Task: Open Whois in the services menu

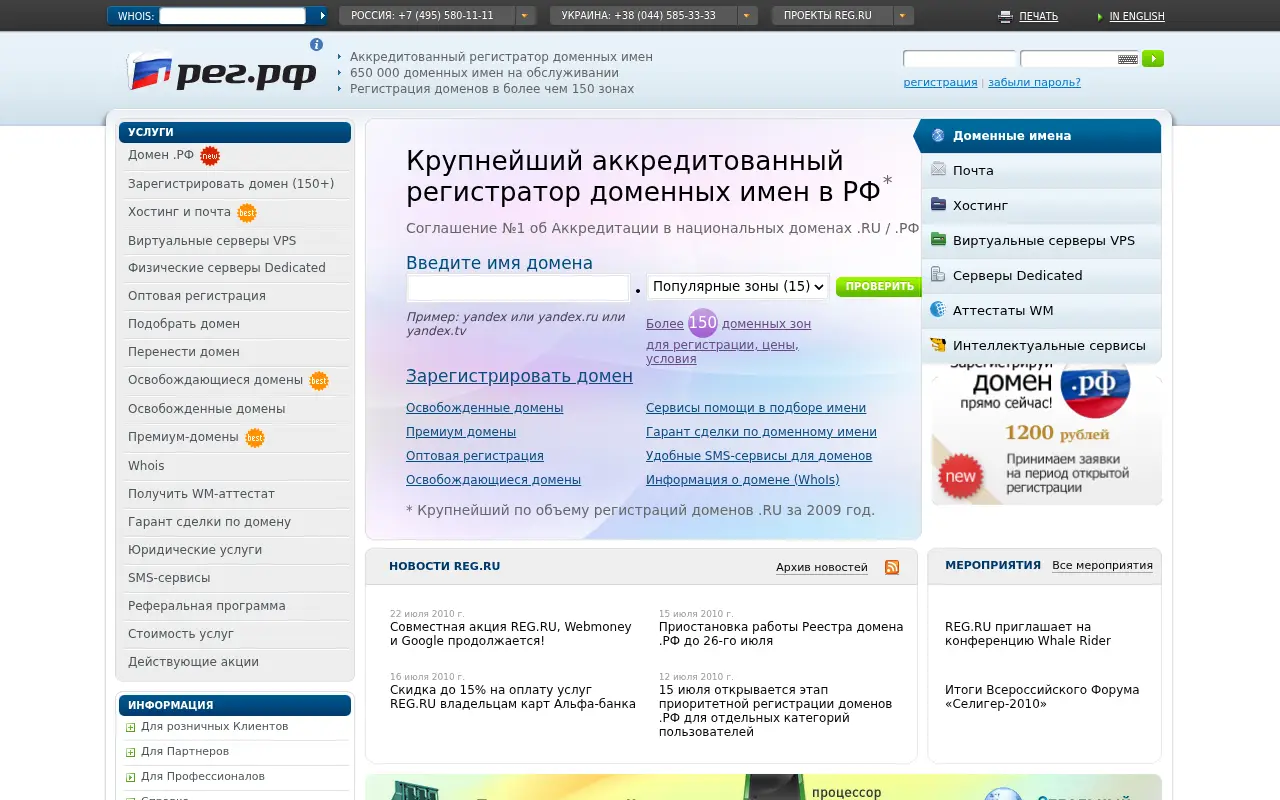Action: coord(146,466)
